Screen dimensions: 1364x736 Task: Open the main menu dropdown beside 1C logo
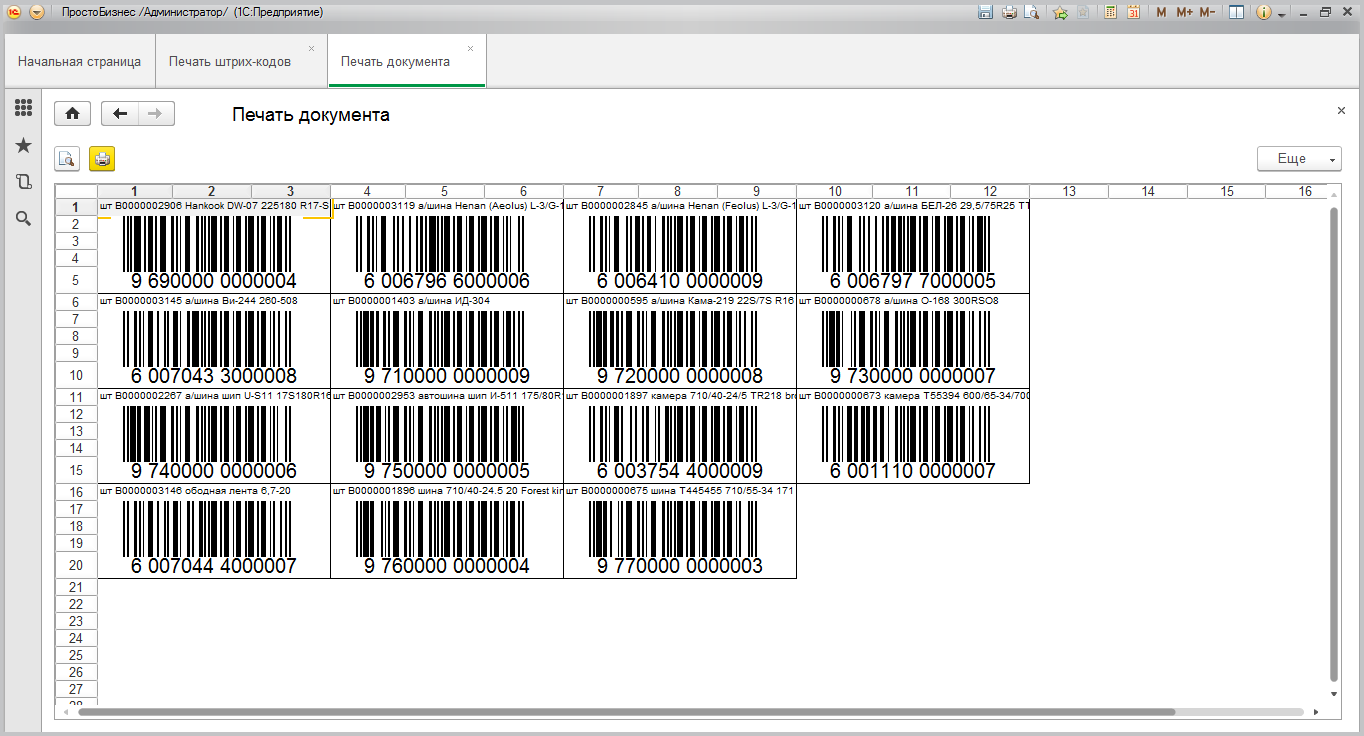[x=37, y=13]
